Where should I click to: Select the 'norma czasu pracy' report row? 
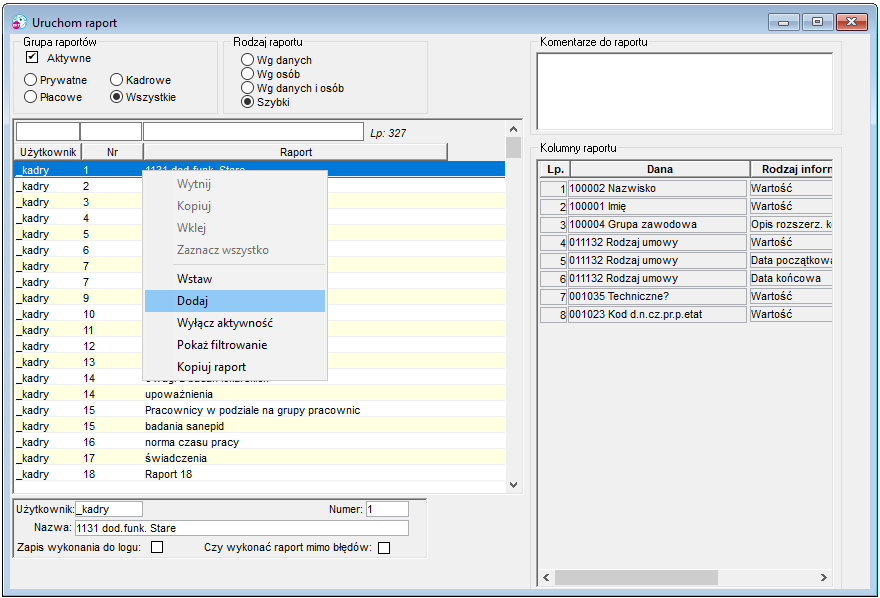(259, 442)
